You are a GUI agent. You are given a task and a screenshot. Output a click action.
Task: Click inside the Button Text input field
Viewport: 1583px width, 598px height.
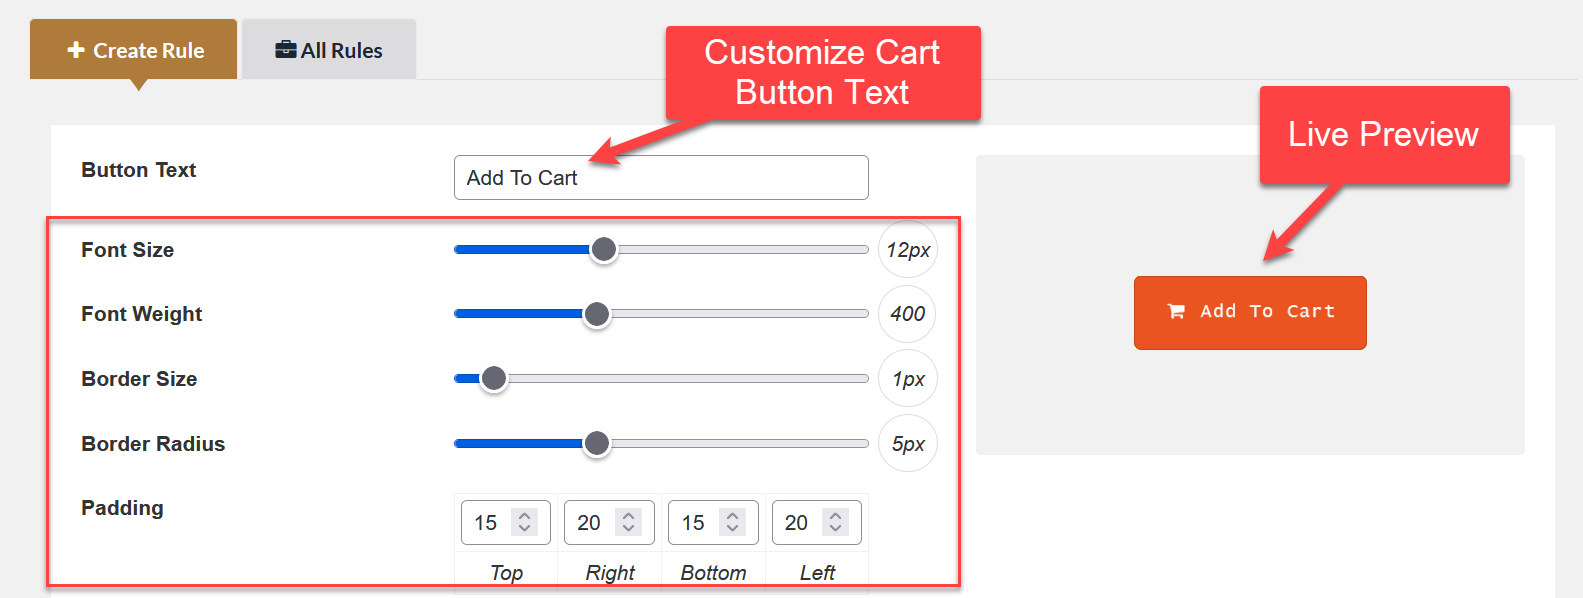pos(660,177)
